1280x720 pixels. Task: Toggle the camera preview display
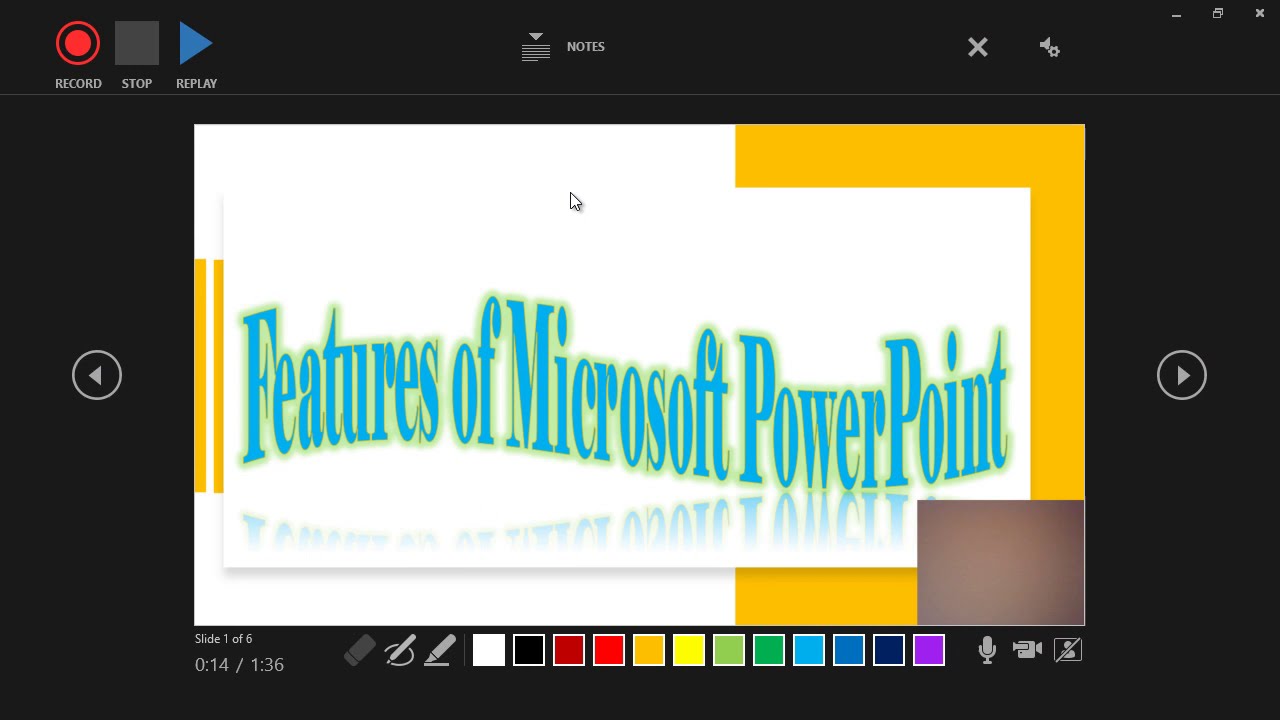point(1068,650)
